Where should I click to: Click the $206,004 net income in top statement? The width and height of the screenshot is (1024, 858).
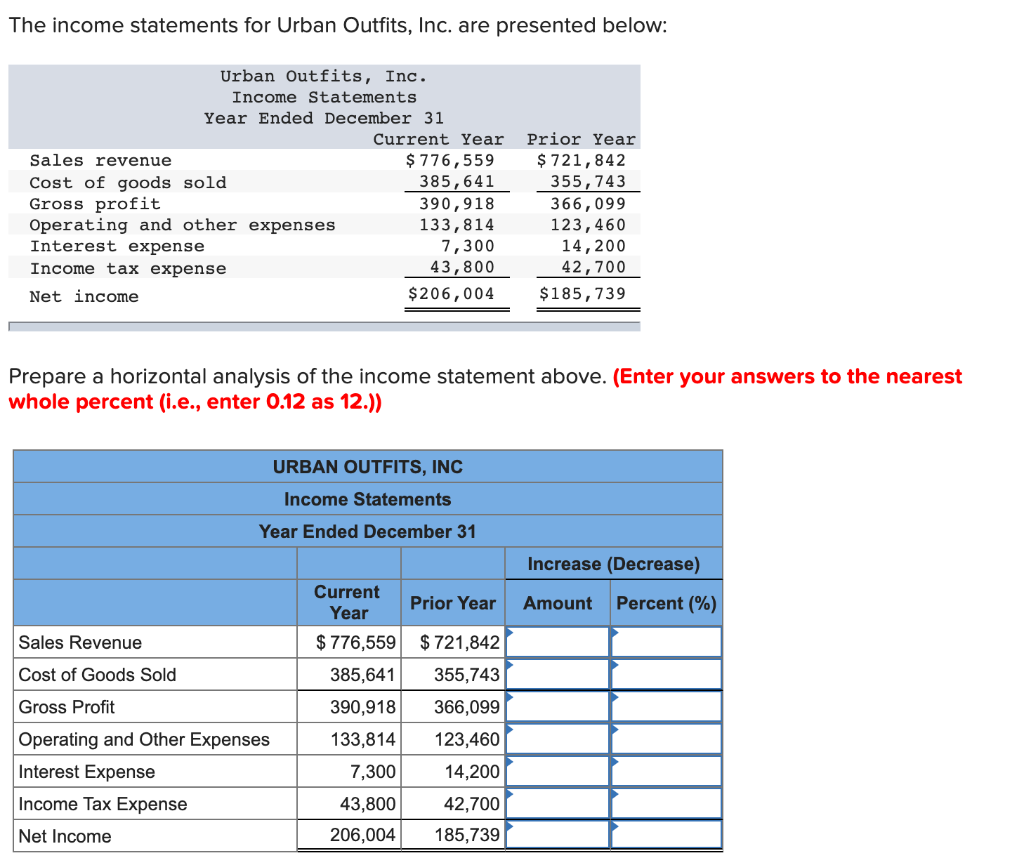click(451, 294)
